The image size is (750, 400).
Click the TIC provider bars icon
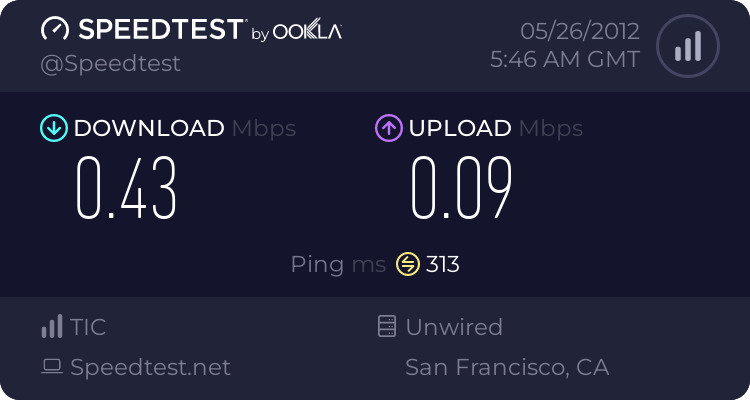pyautogui.click(x=51, y=327)
